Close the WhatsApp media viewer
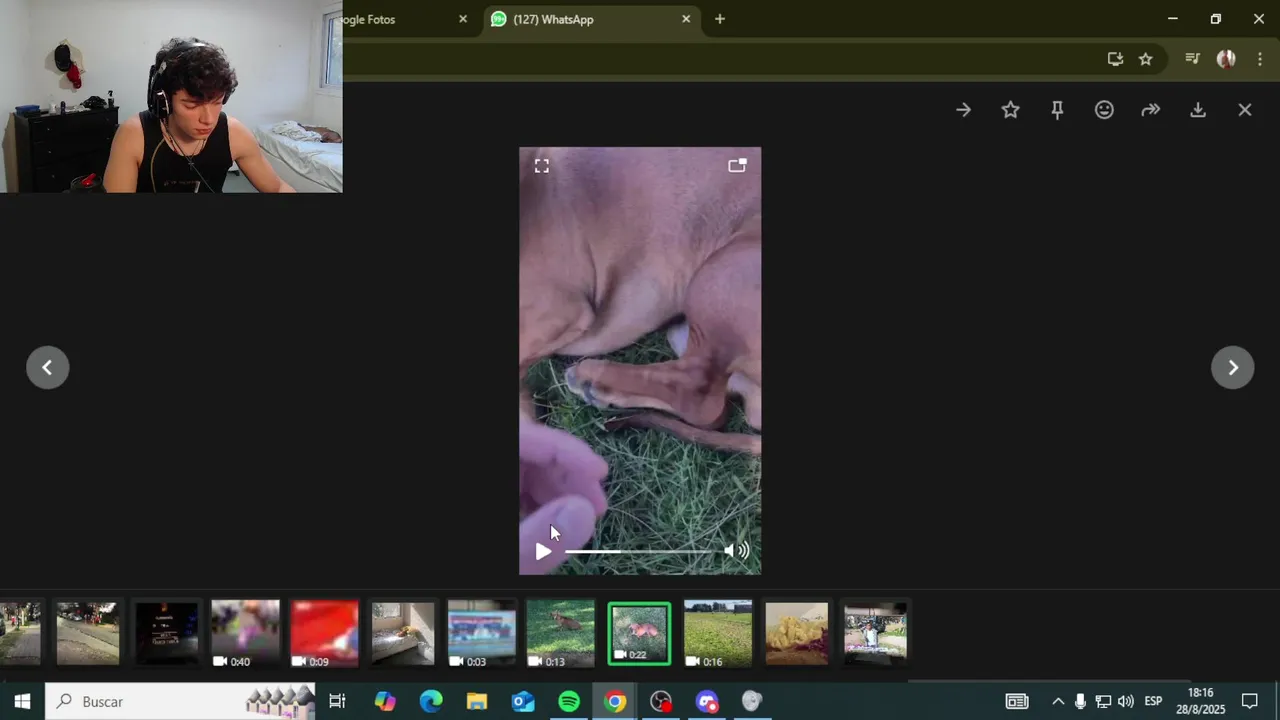 (x=1245, y=110)
